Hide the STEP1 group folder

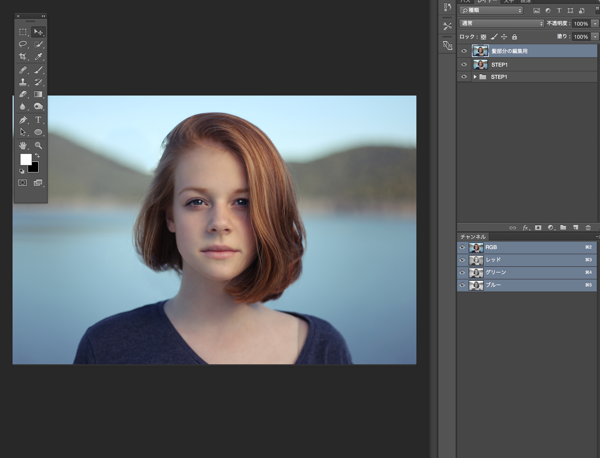tap(464, 77)
